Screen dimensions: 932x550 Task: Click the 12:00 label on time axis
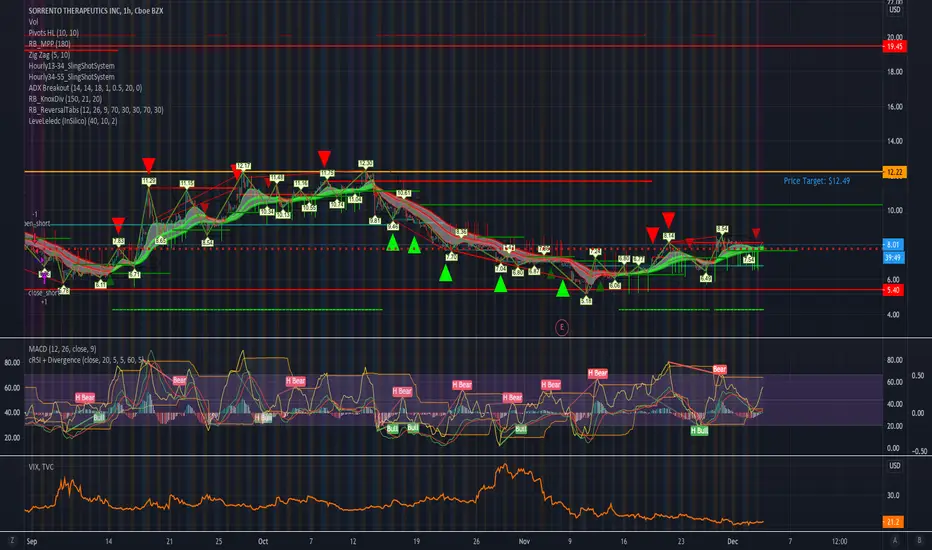tap(839, 541)
